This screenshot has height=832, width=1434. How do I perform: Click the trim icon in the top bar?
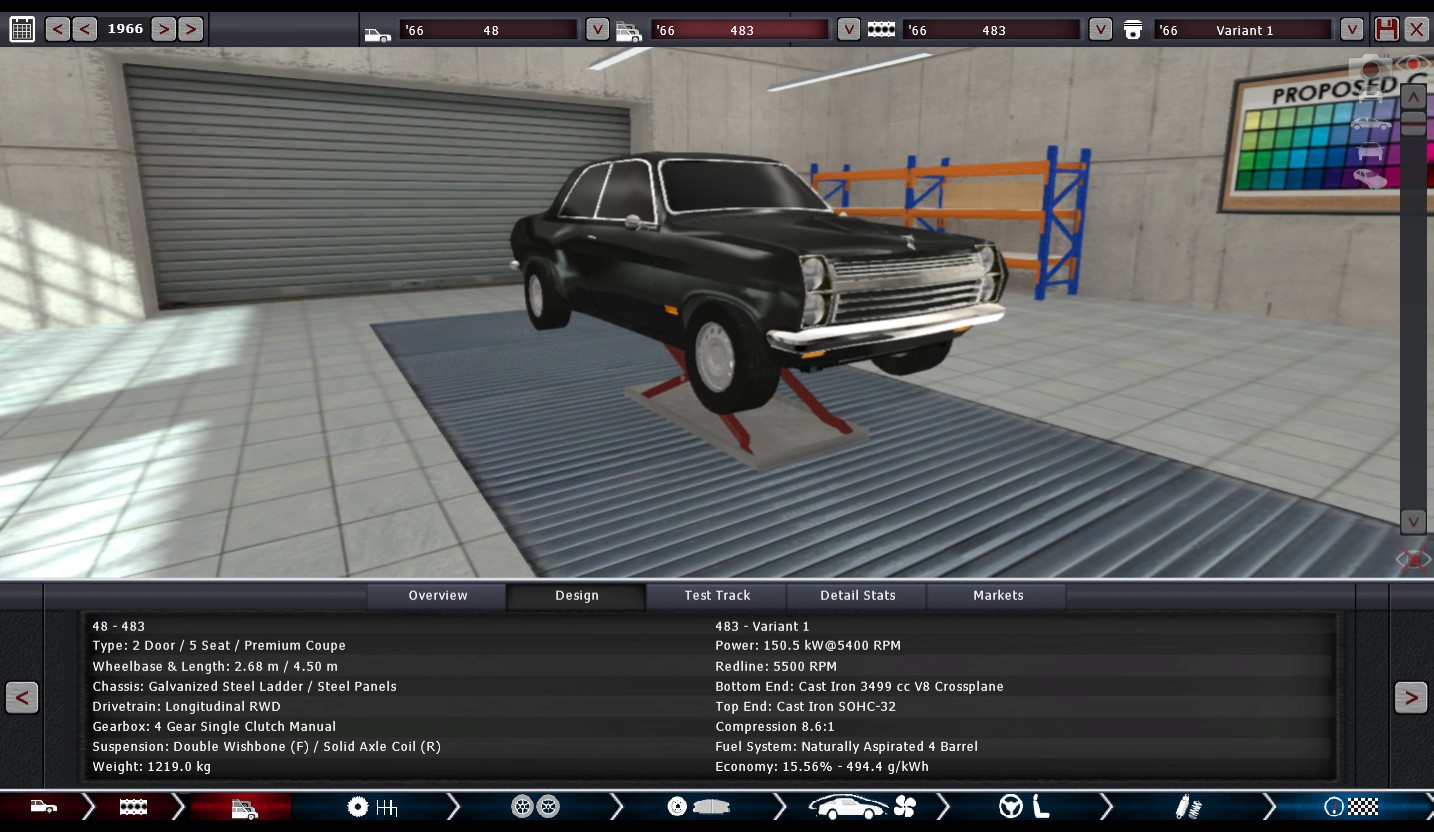629,32
